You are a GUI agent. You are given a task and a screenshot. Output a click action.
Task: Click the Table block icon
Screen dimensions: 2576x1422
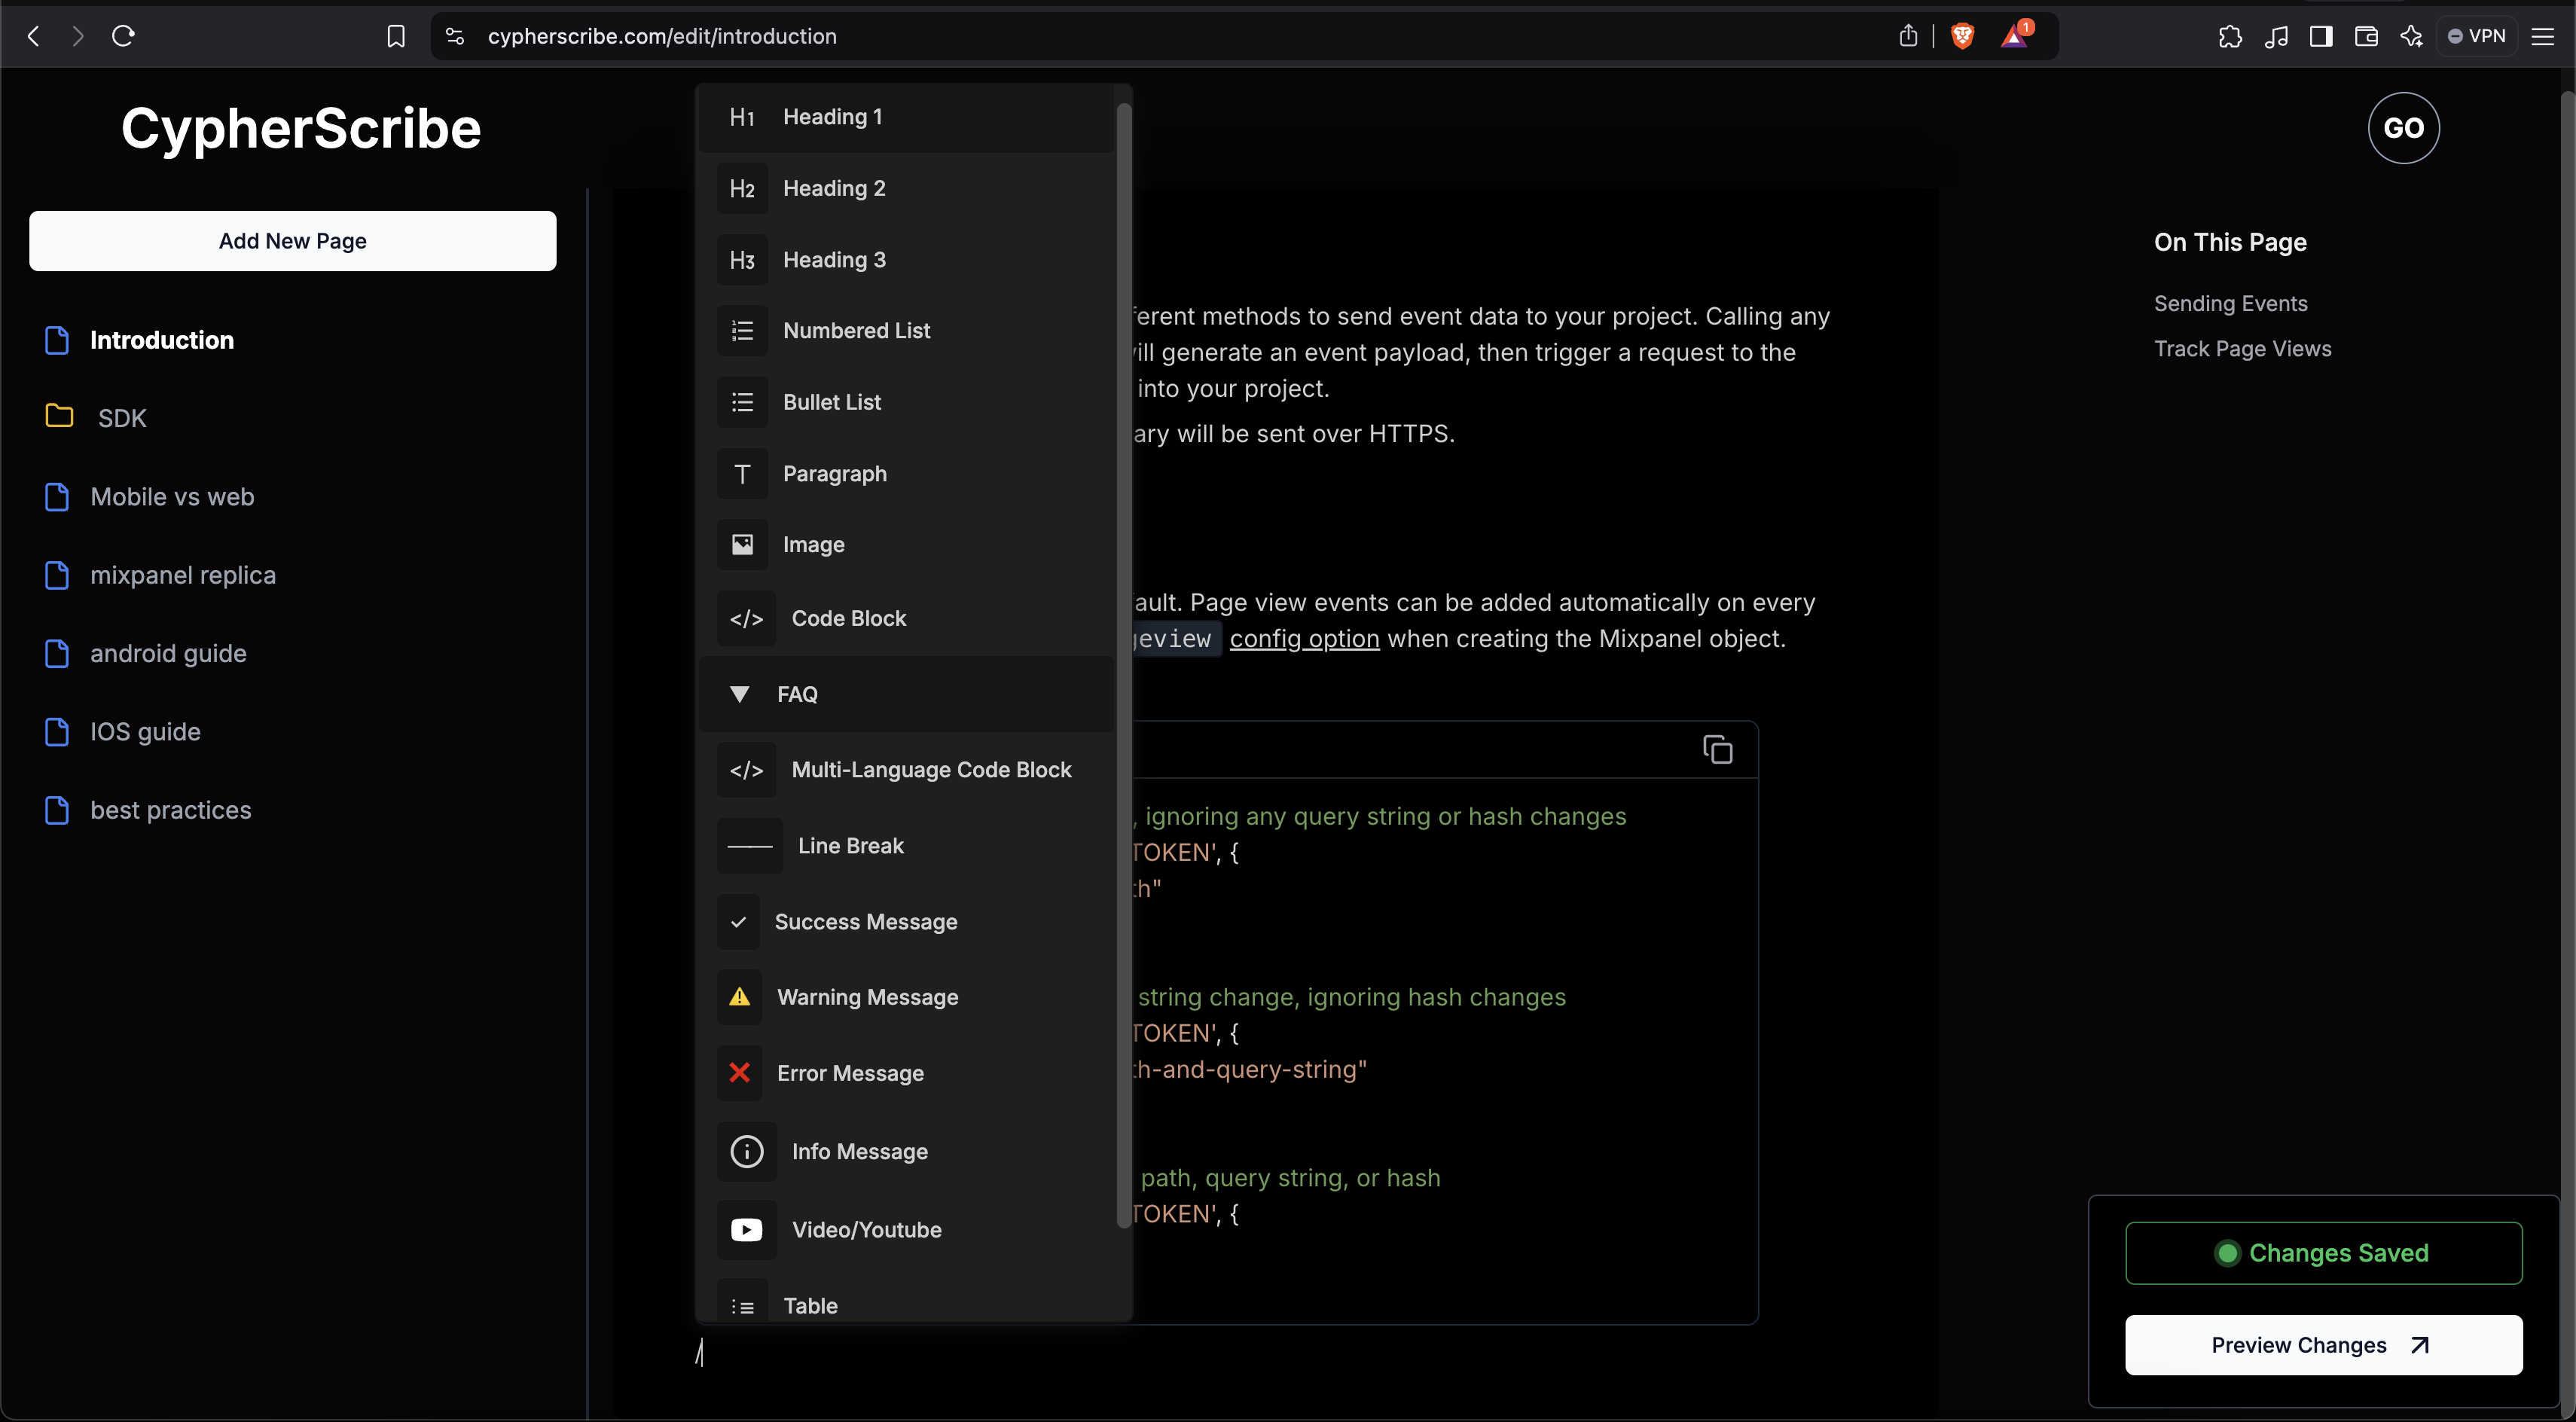[x=742, y=1306]
